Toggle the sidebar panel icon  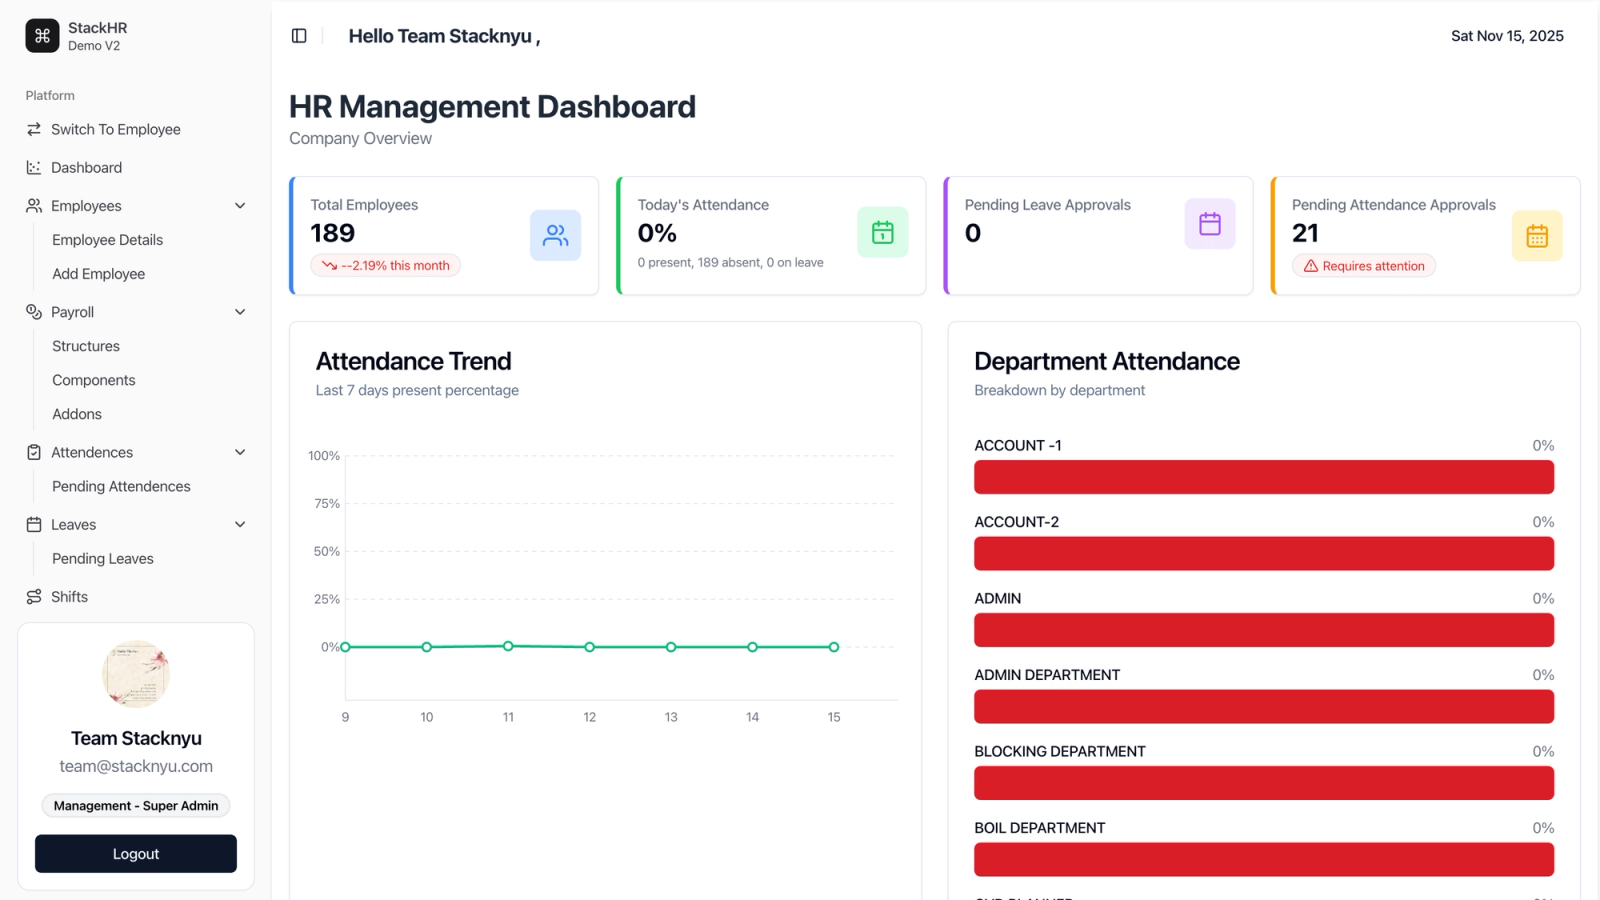pos(299,36)
